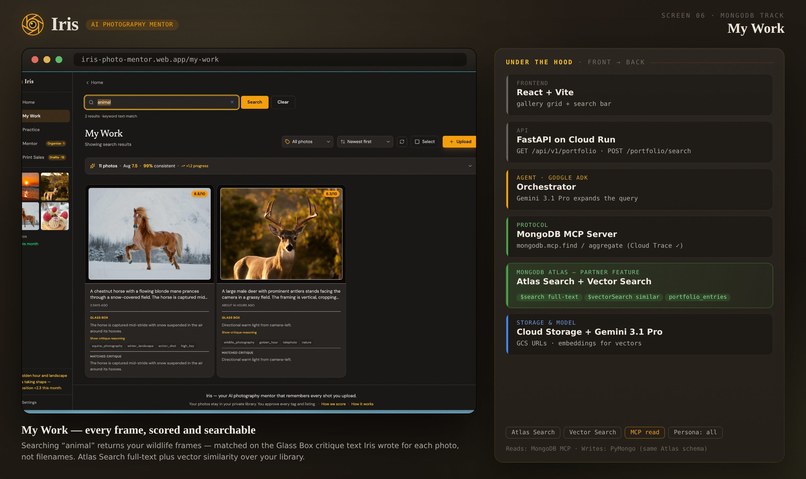
Task: Click the FastAPI on Cloud Run card
Action: 639,142
